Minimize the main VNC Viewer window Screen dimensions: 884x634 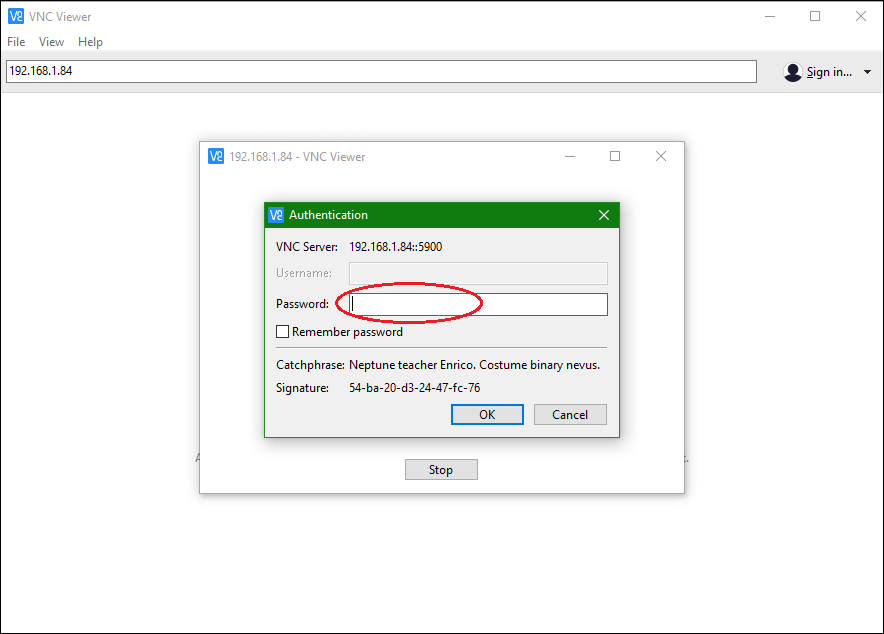pyautogui.click(x=770, y=16)
